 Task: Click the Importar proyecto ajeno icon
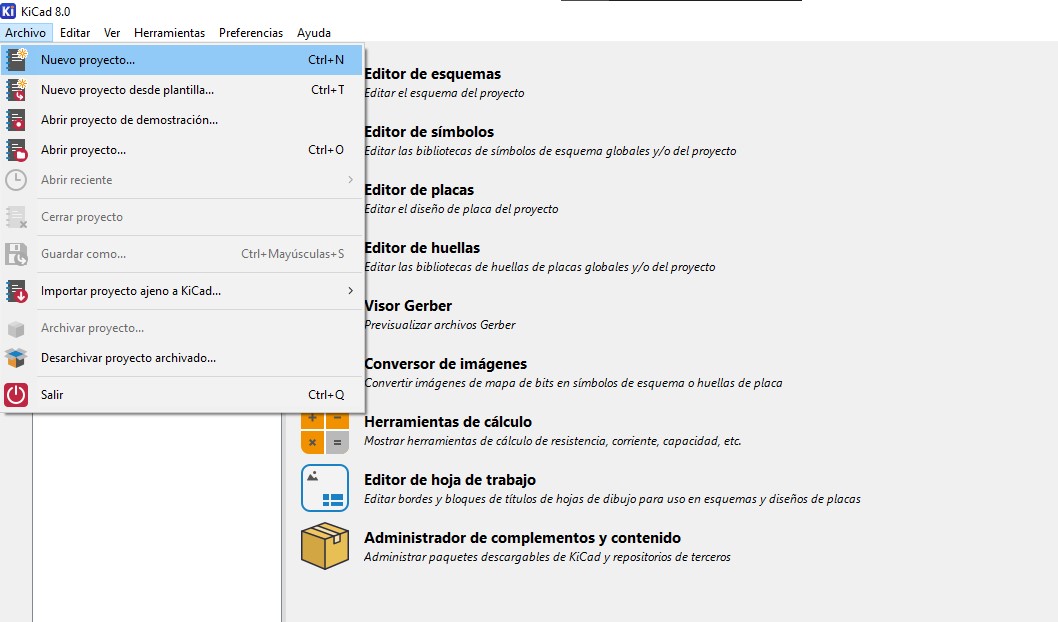16,291
